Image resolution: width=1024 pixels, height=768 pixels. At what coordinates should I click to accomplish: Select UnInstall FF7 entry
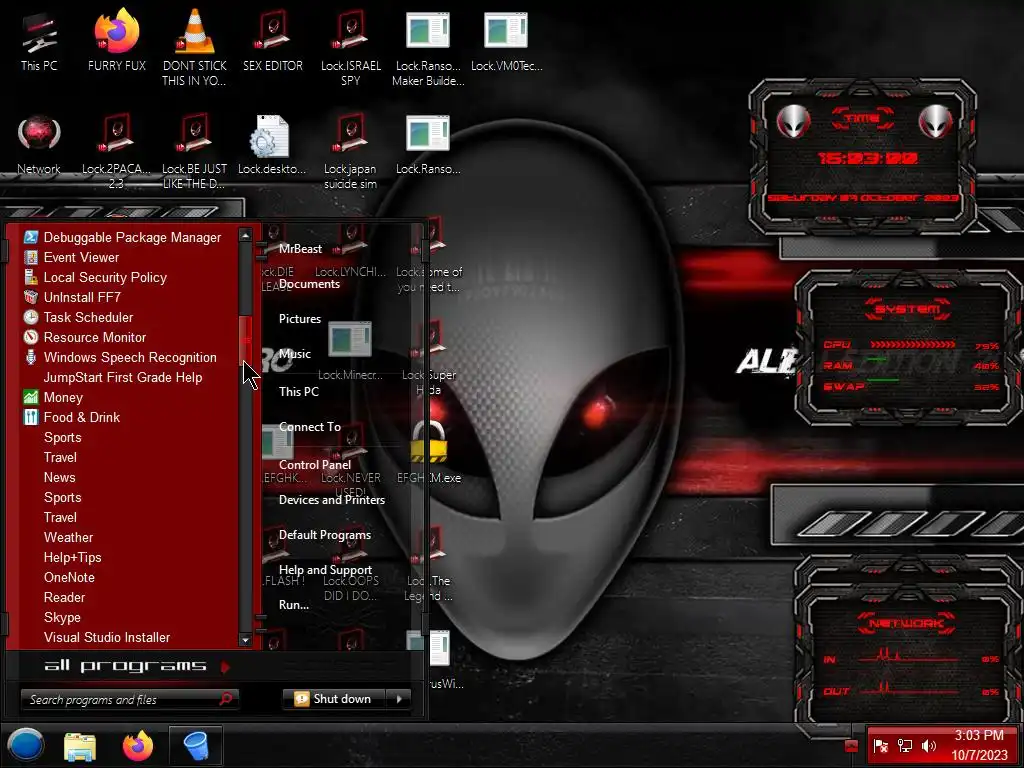coord(82,297)
